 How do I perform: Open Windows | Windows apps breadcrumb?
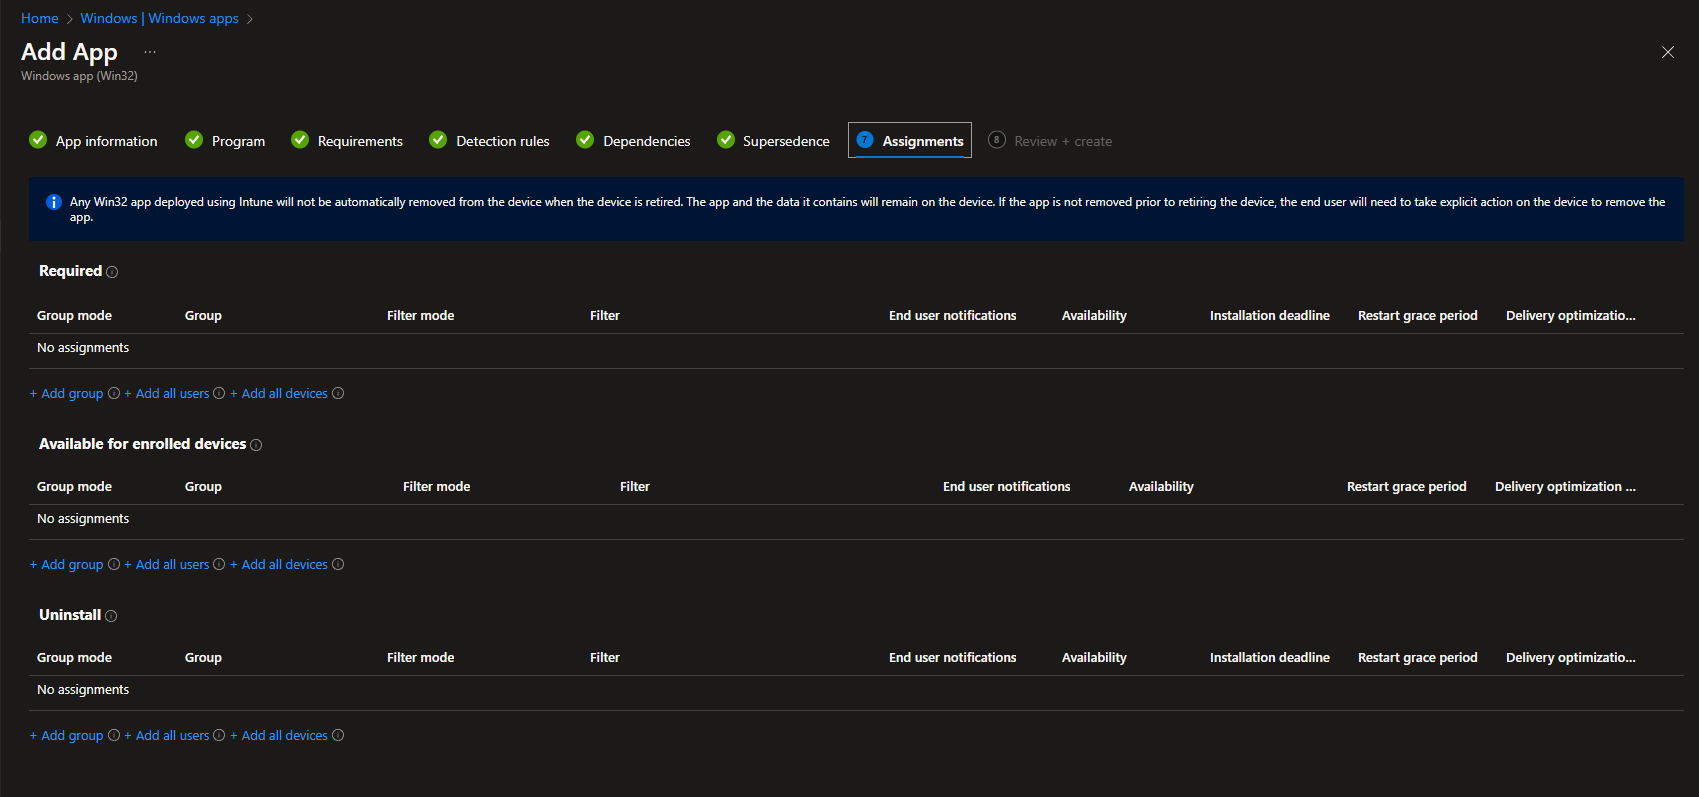pos(159,19)
